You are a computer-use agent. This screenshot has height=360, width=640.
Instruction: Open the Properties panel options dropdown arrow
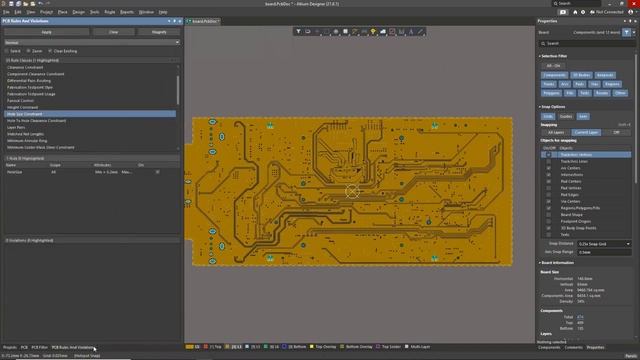[x=624, y=21]
